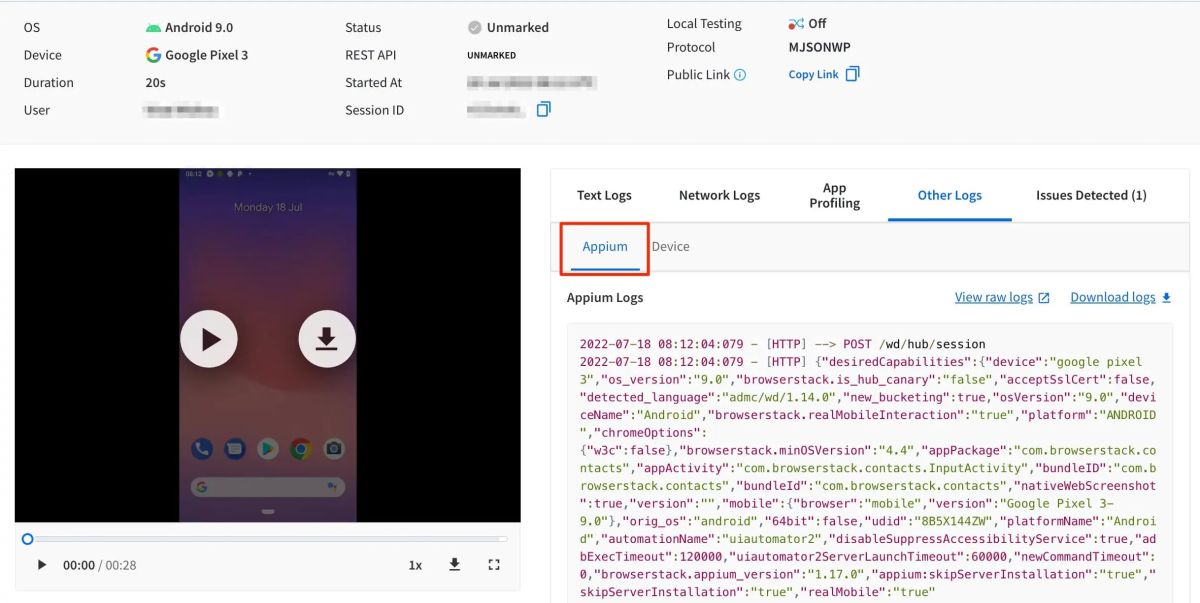The width and height of the screenshot is (1200, 603).
Task: Select the Appium sub-tab
Action: point(605,247)
